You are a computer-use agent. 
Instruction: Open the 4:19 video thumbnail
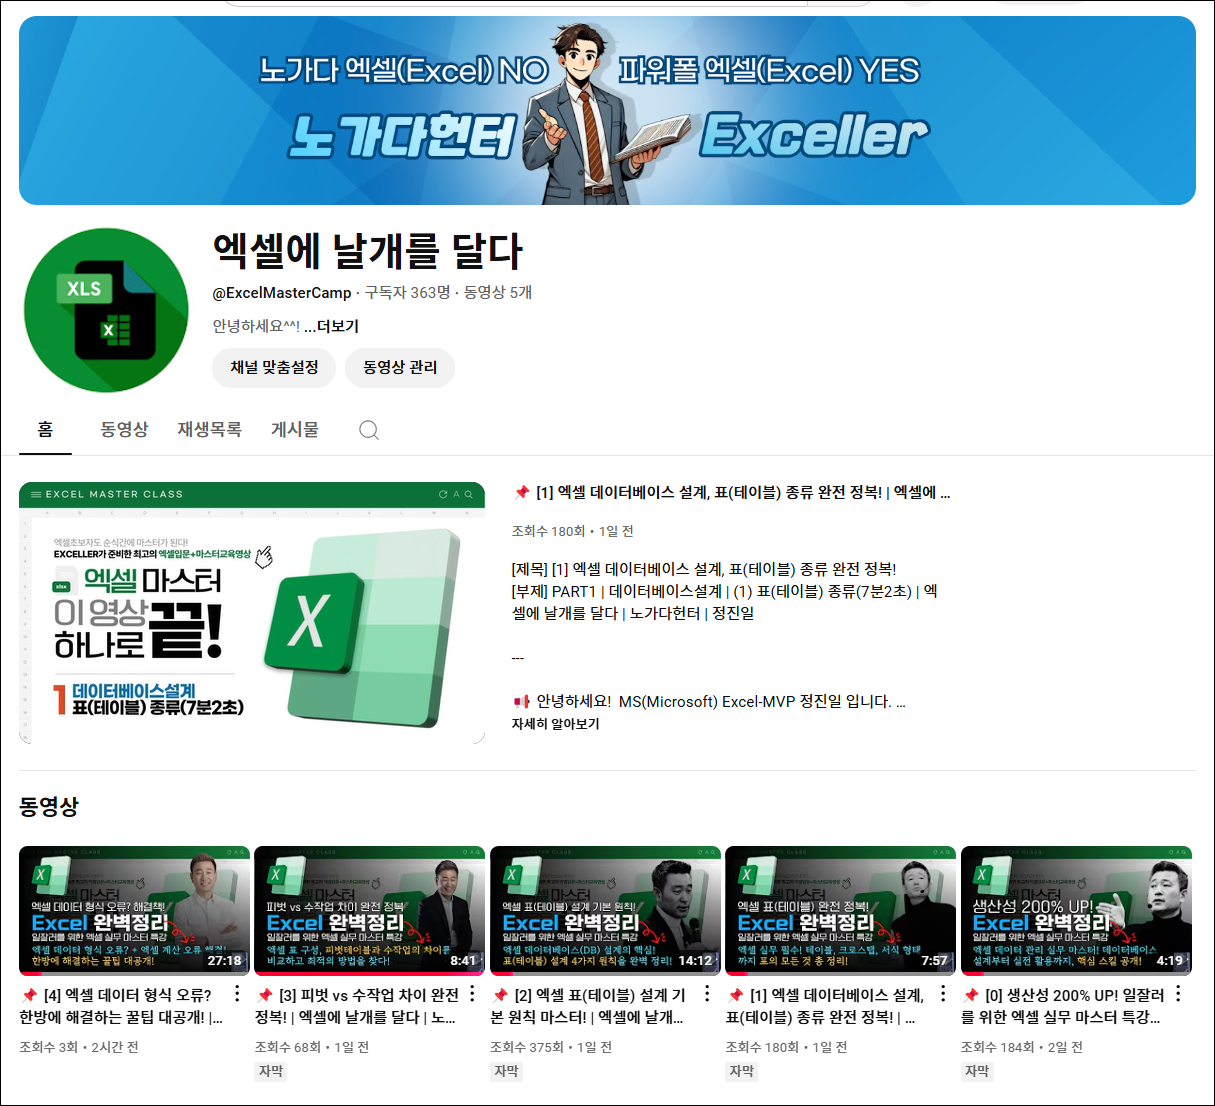point(1076,910)
